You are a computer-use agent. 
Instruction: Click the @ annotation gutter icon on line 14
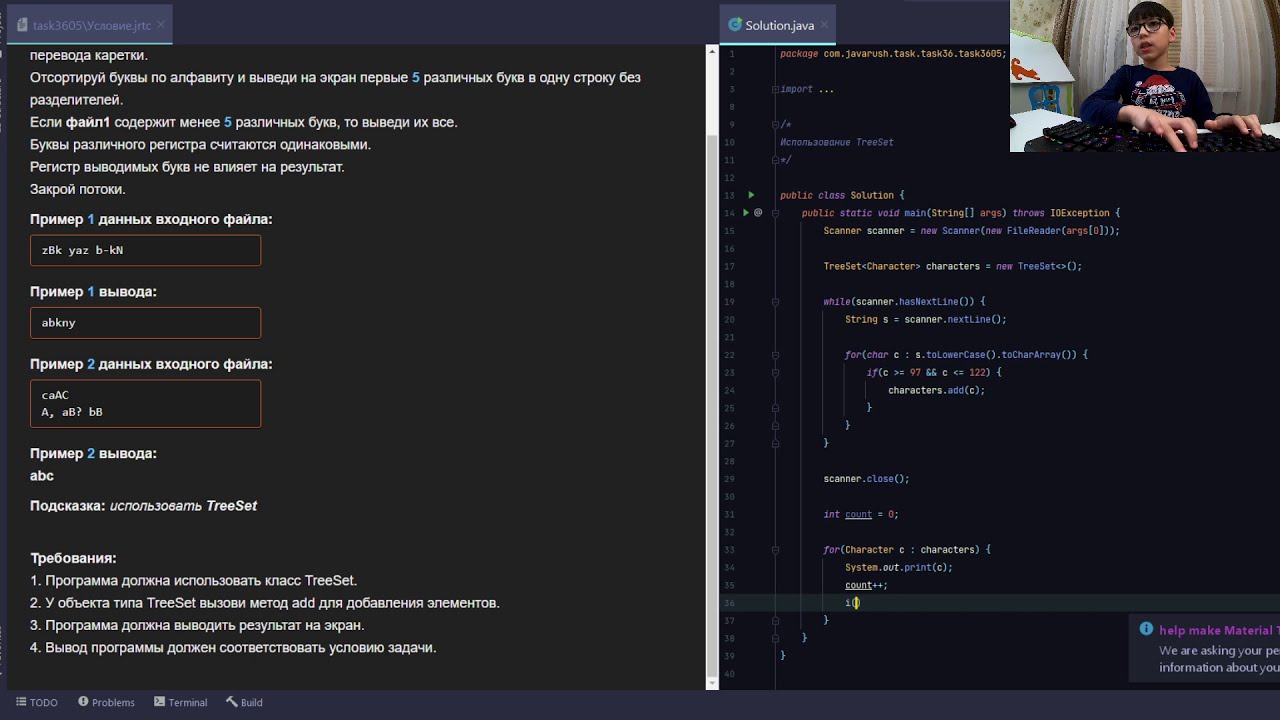[x=758, y=213]
